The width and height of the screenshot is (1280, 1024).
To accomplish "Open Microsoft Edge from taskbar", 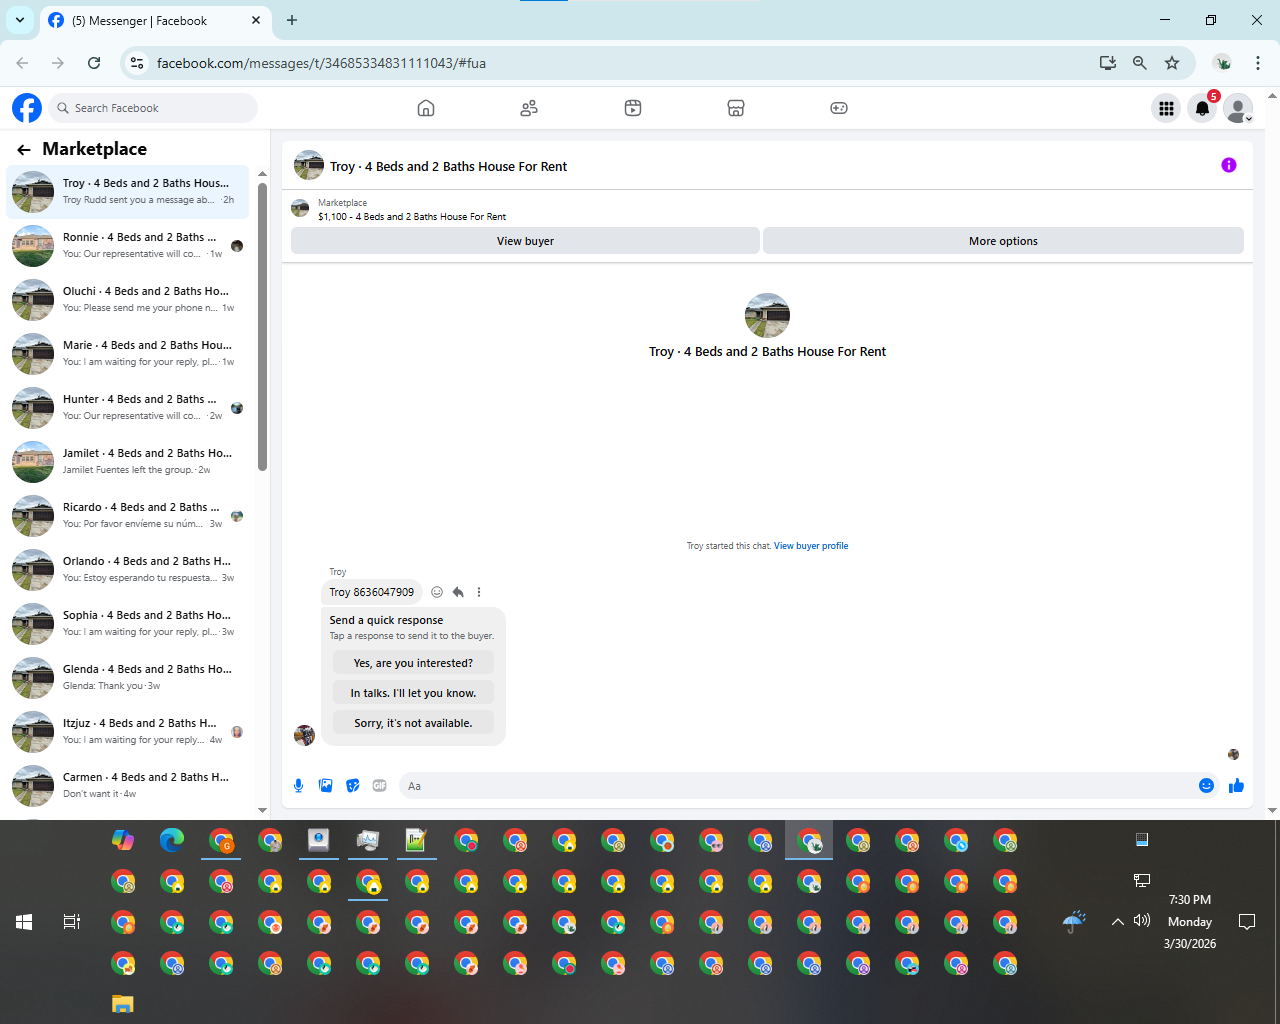I will [x=172, y=840].
